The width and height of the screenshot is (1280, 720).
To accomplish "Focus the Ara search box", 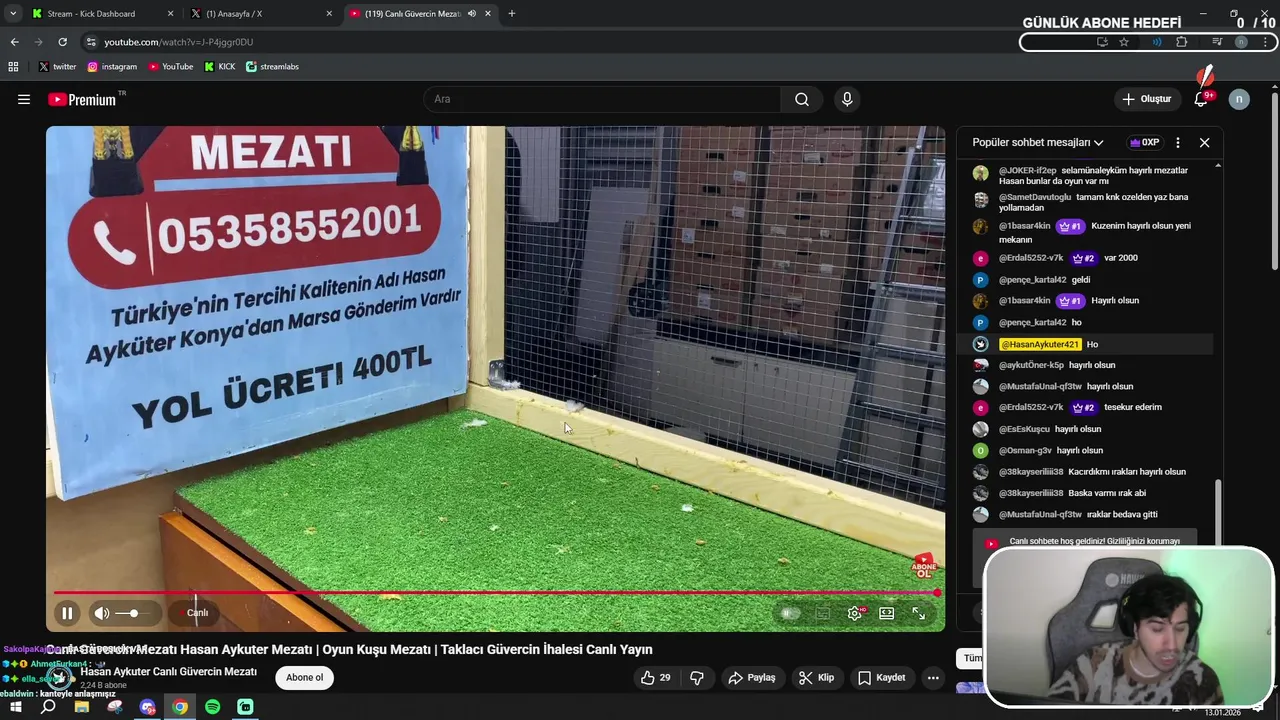I will [x=603, y=99].
